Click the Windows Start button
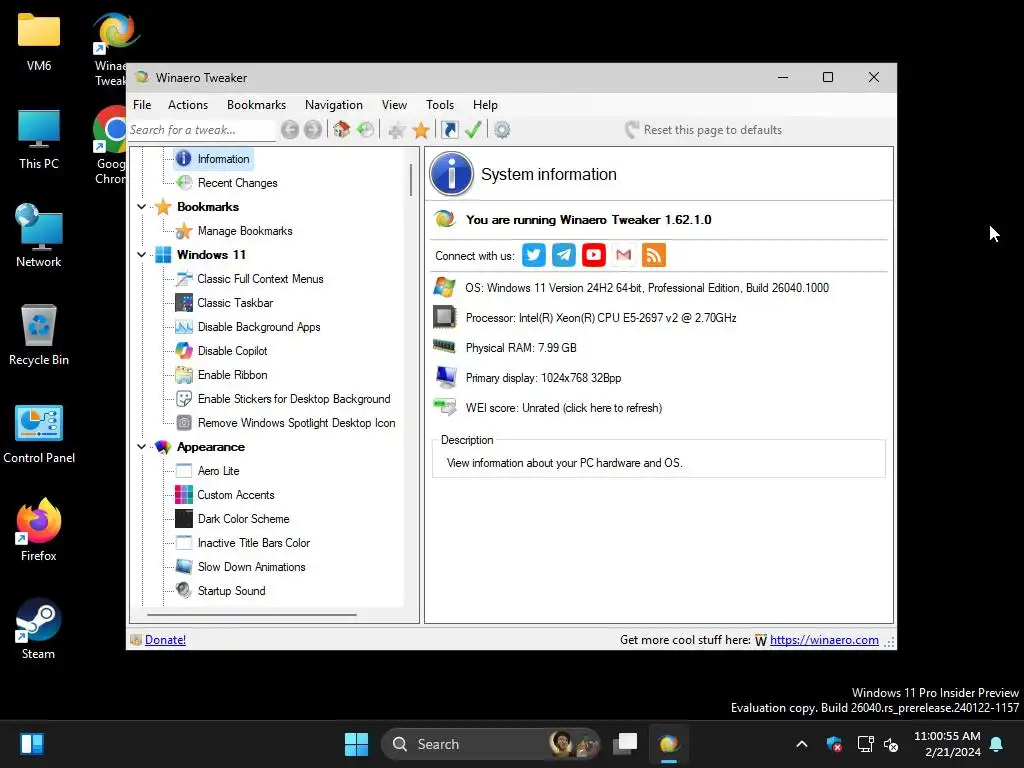The height and width of the screenshot is (768, 1024). pos(357,744)
